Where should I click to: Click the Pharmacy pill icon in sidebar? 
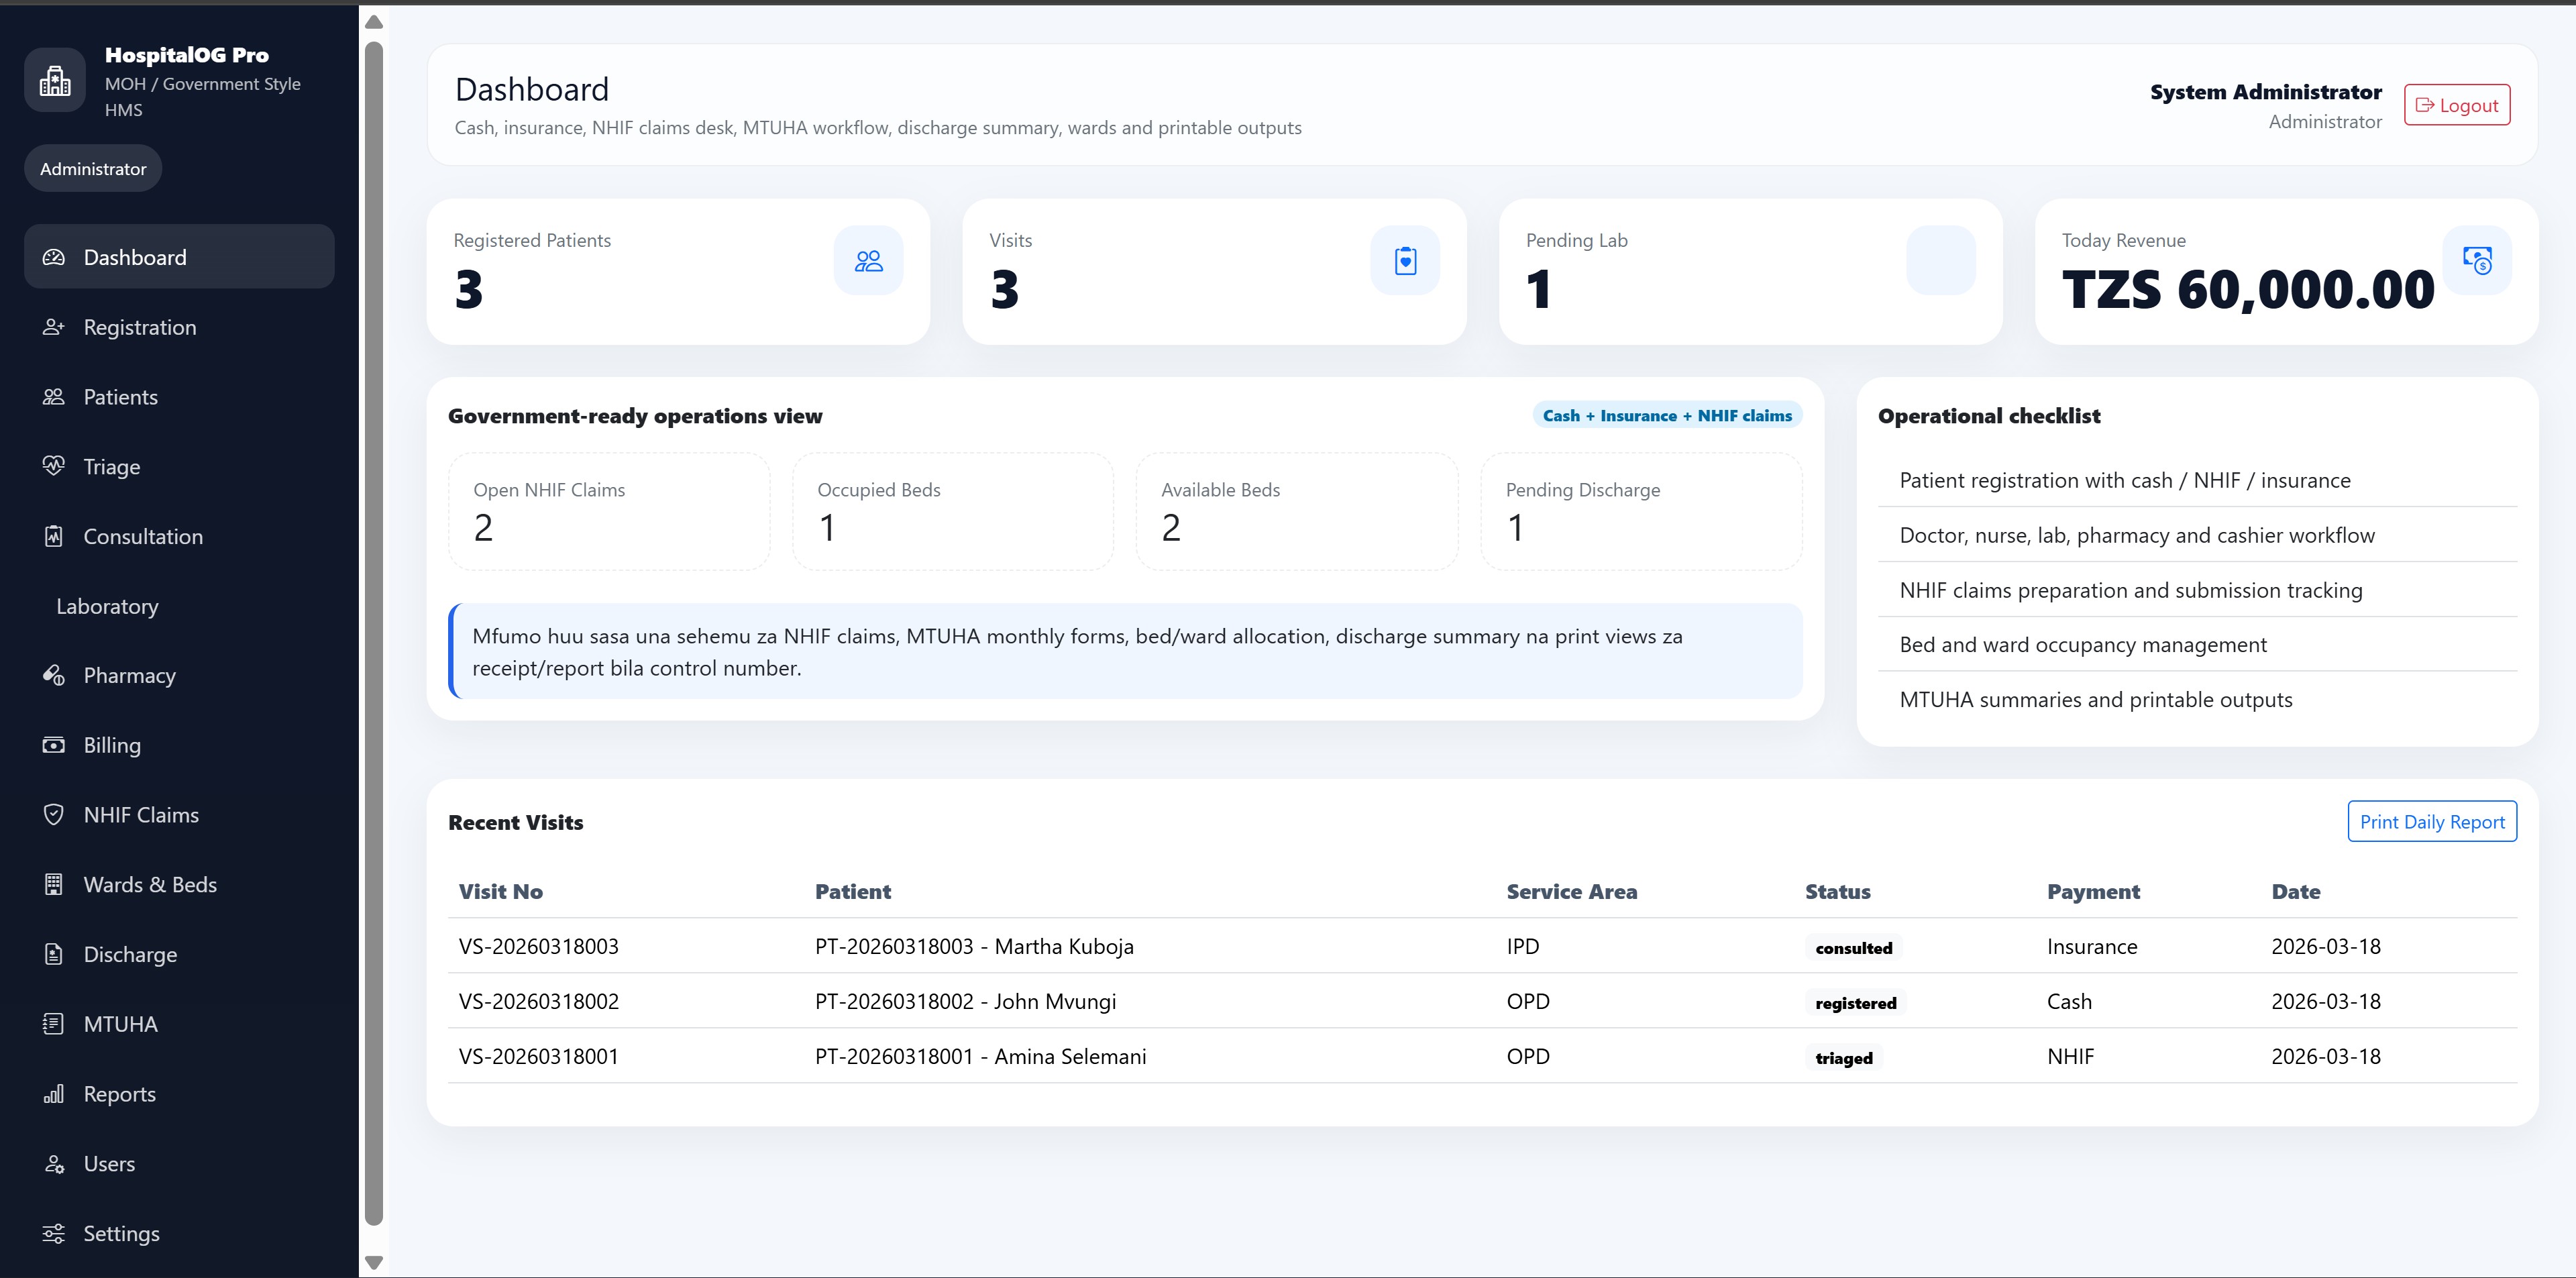coord(54,675)
